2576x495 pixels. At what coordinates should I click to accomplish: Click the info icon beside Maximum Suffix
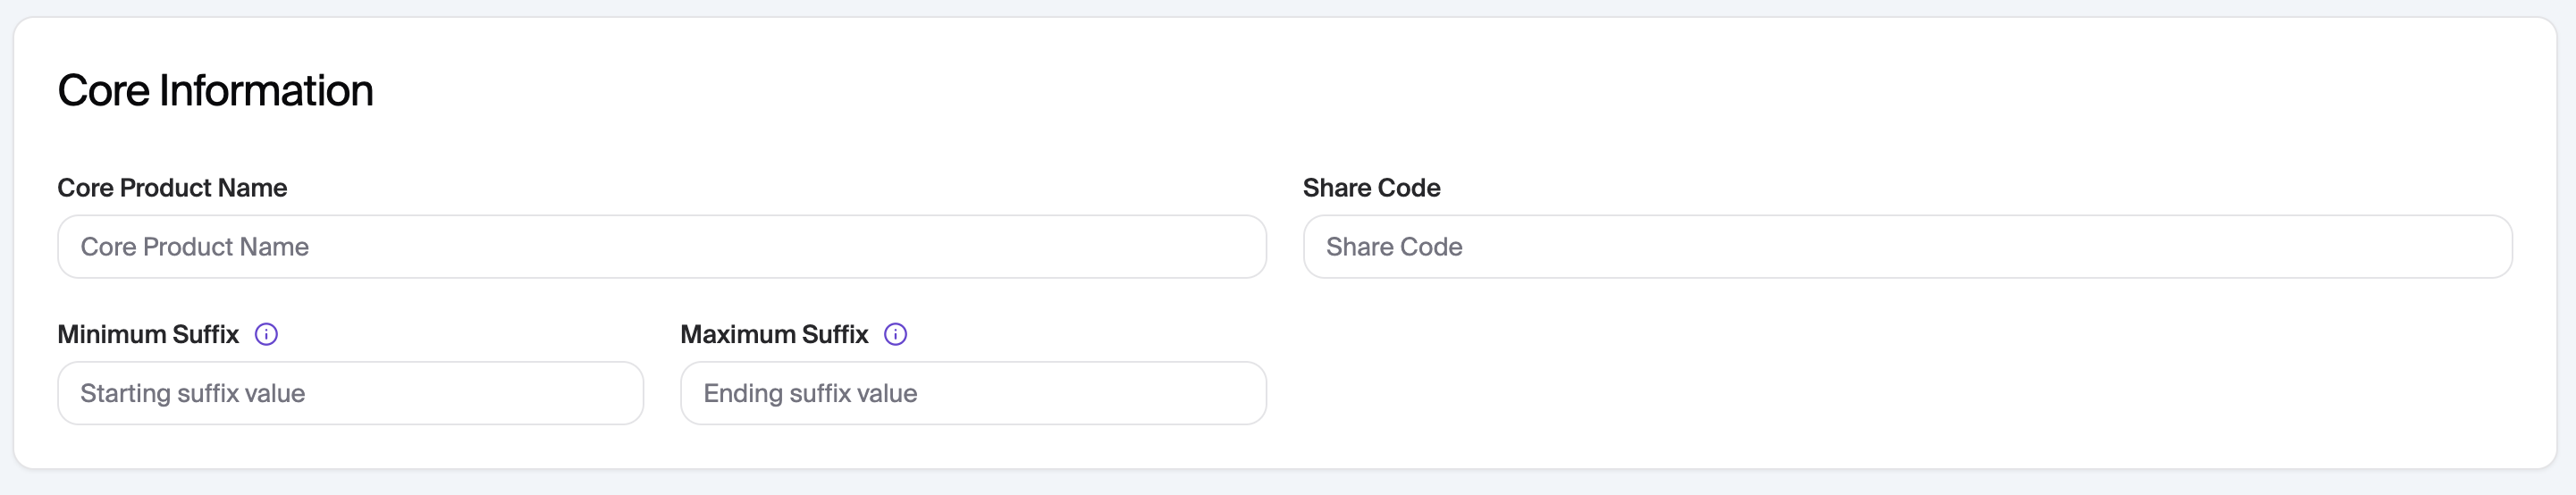tap(895, 334)
